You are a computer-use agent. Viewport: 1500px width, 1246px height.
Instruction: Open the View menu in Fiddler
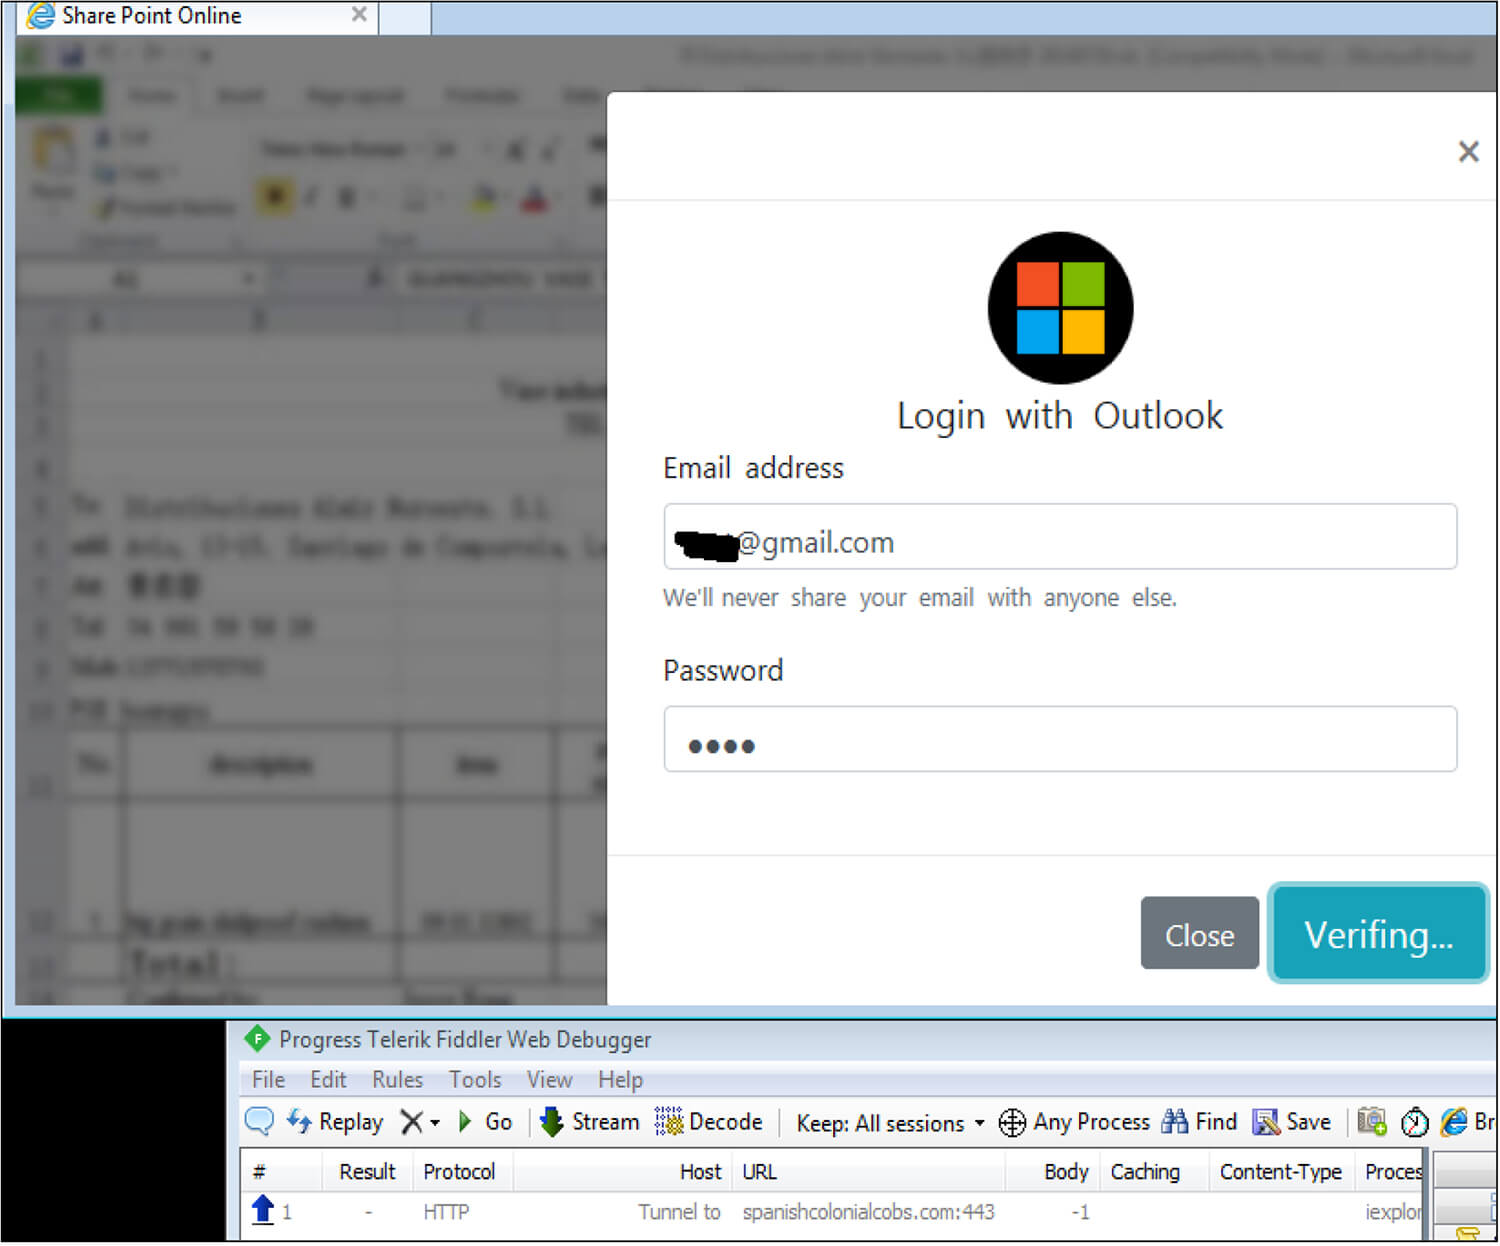tap(550, 1080)
